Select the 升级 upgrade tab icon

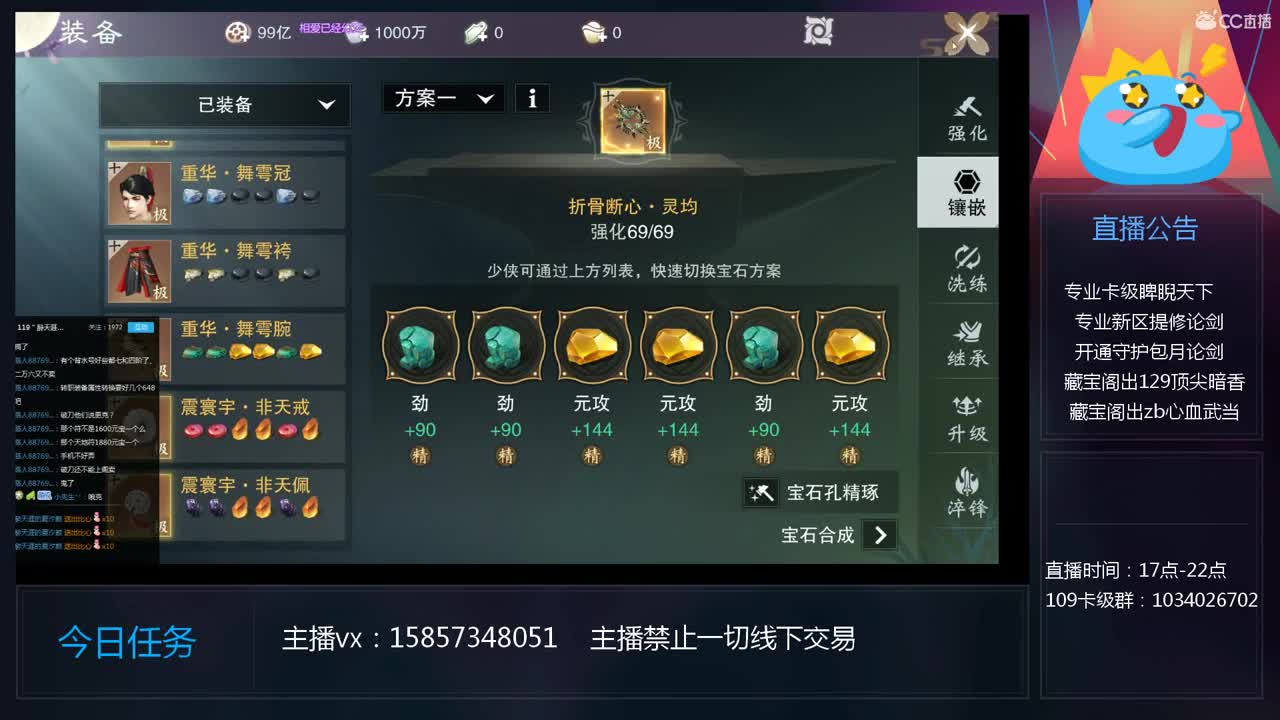pos(967,418)
